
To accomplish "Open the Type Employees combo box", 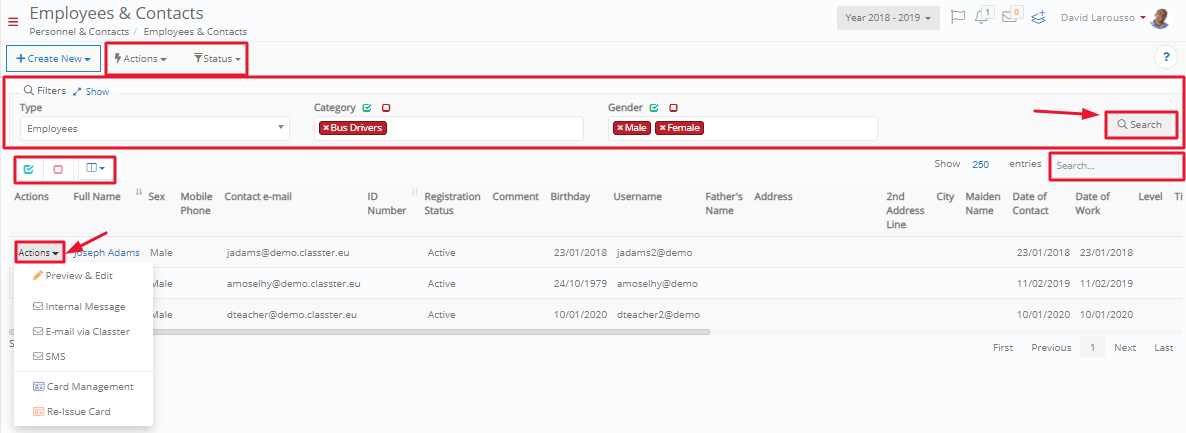I will click(x=154, y=128).
